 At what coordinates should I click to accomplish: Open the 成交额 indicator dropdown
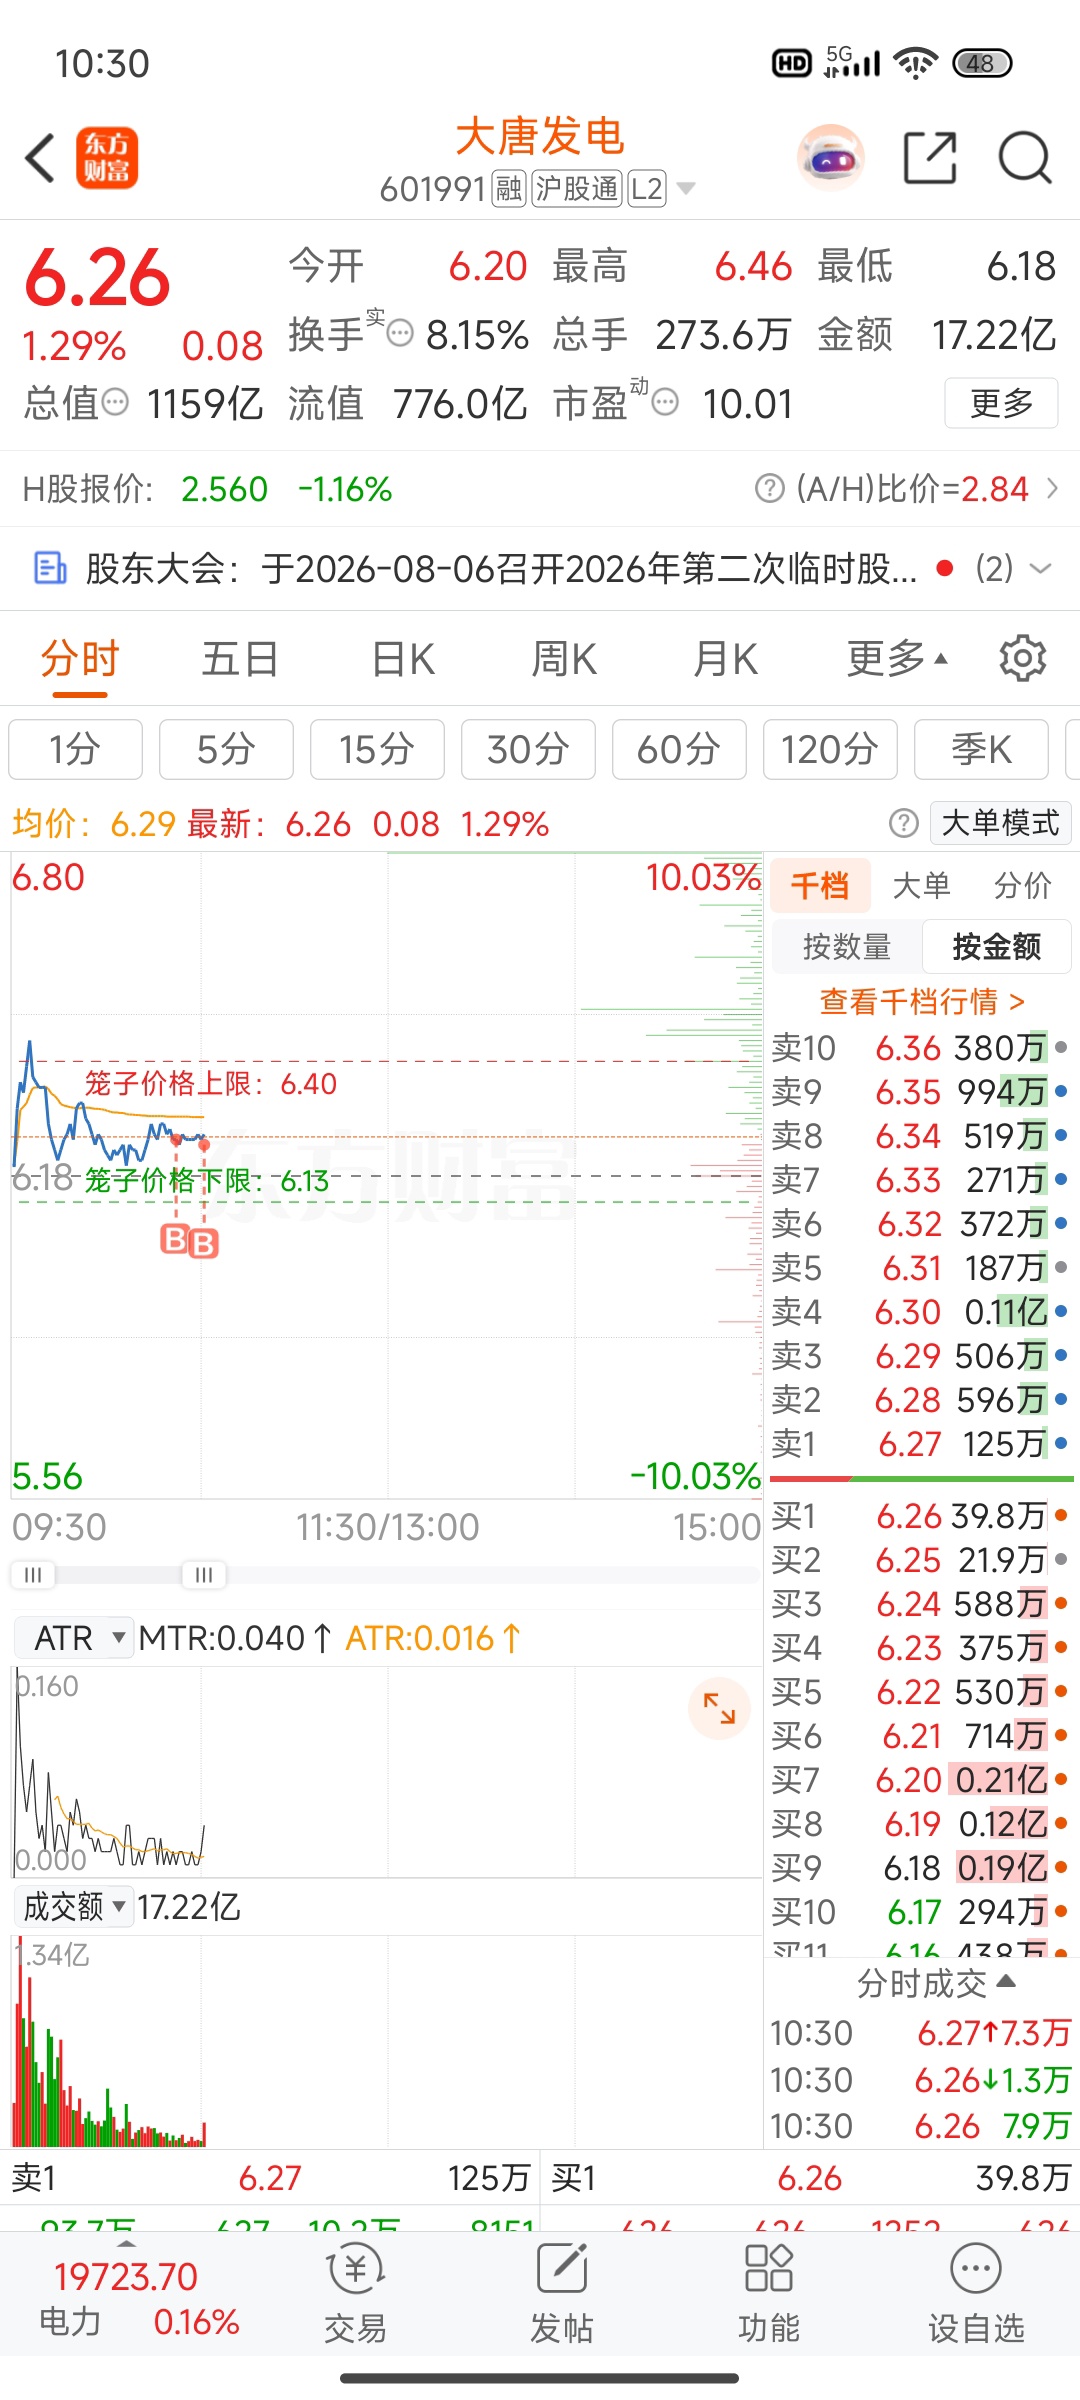(x=74, y=1907)
